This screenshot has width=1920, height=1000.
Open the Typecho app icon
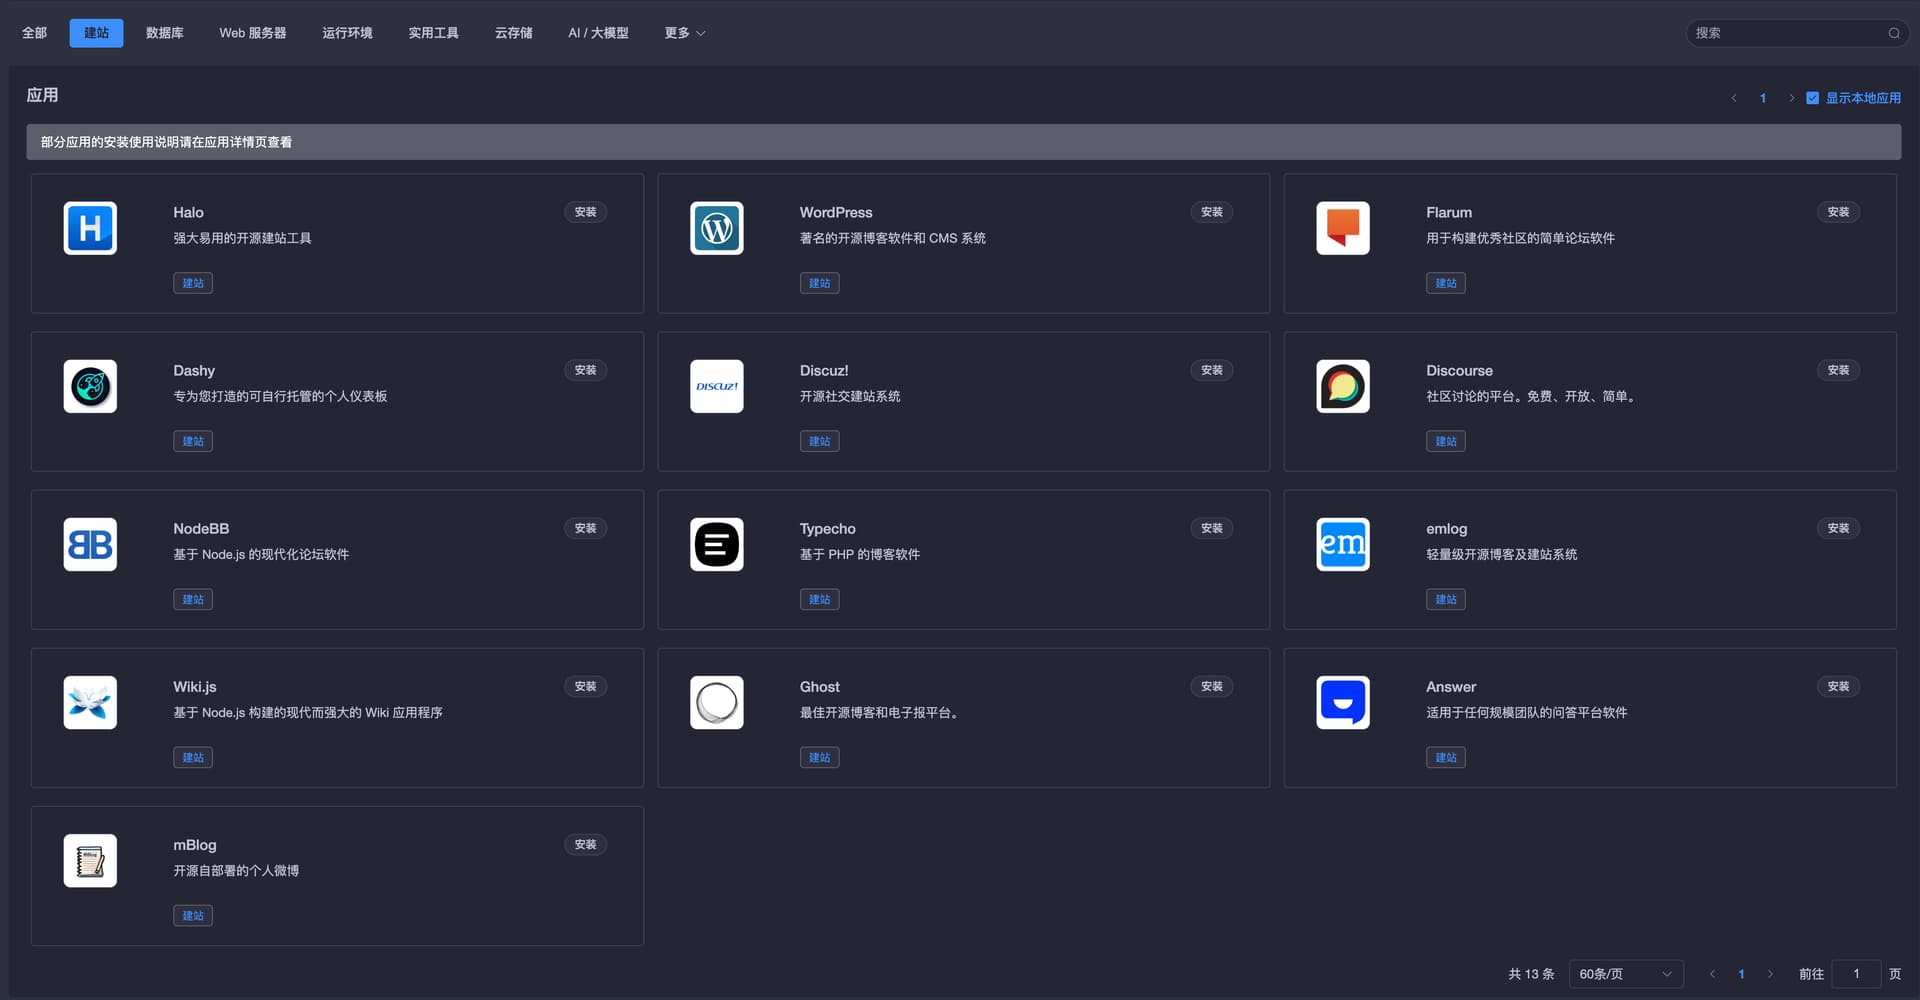coord(716,544)
